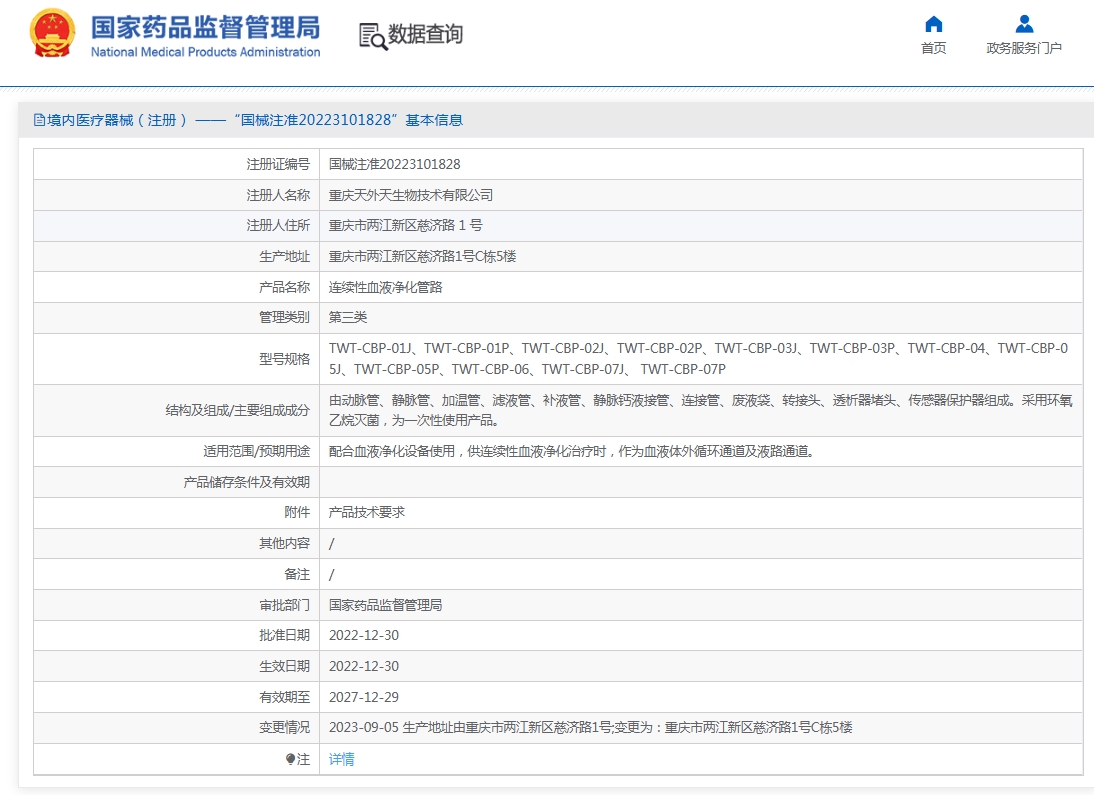The width and height of the screenshot is (1094, 795).
Task: Click 国家药品监督管理局 site title
Action: 205,27
